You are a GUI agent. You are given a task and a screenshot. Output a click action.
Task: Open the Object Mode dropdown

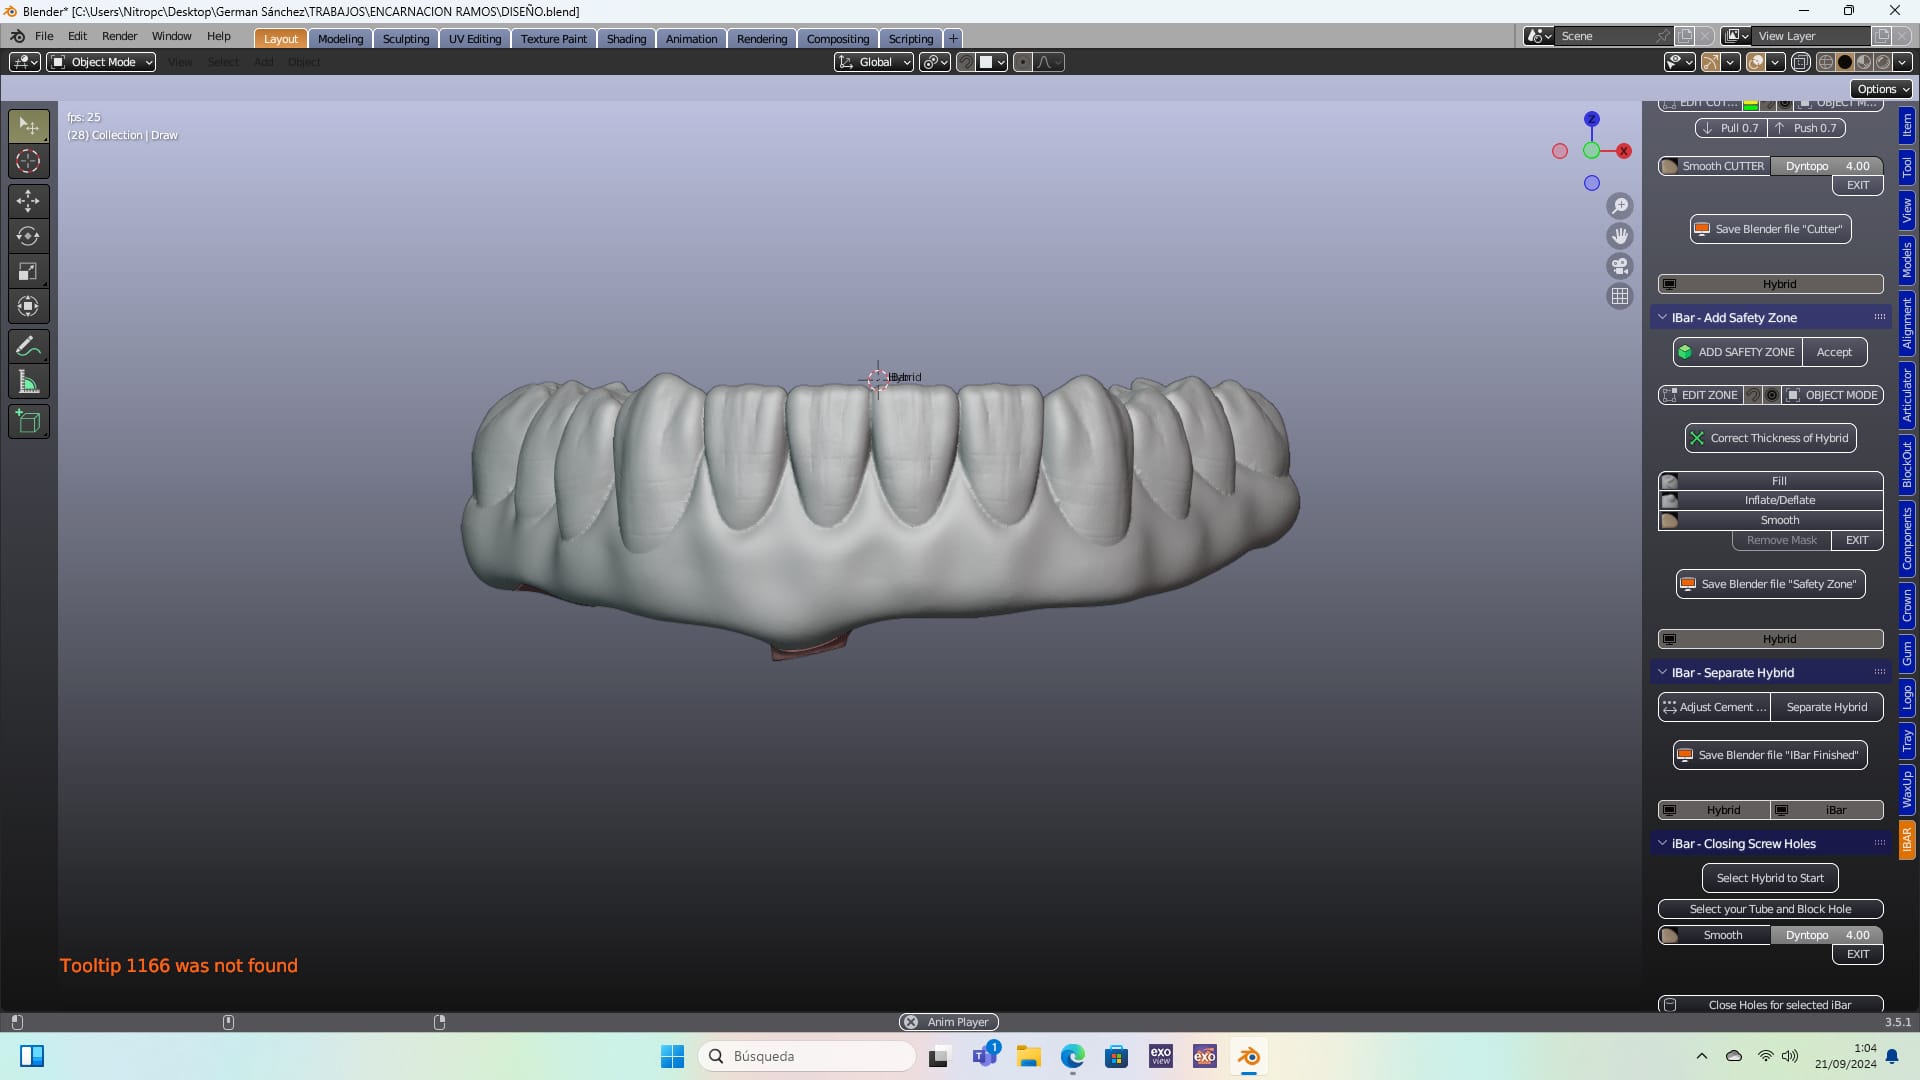click(101, 62)
